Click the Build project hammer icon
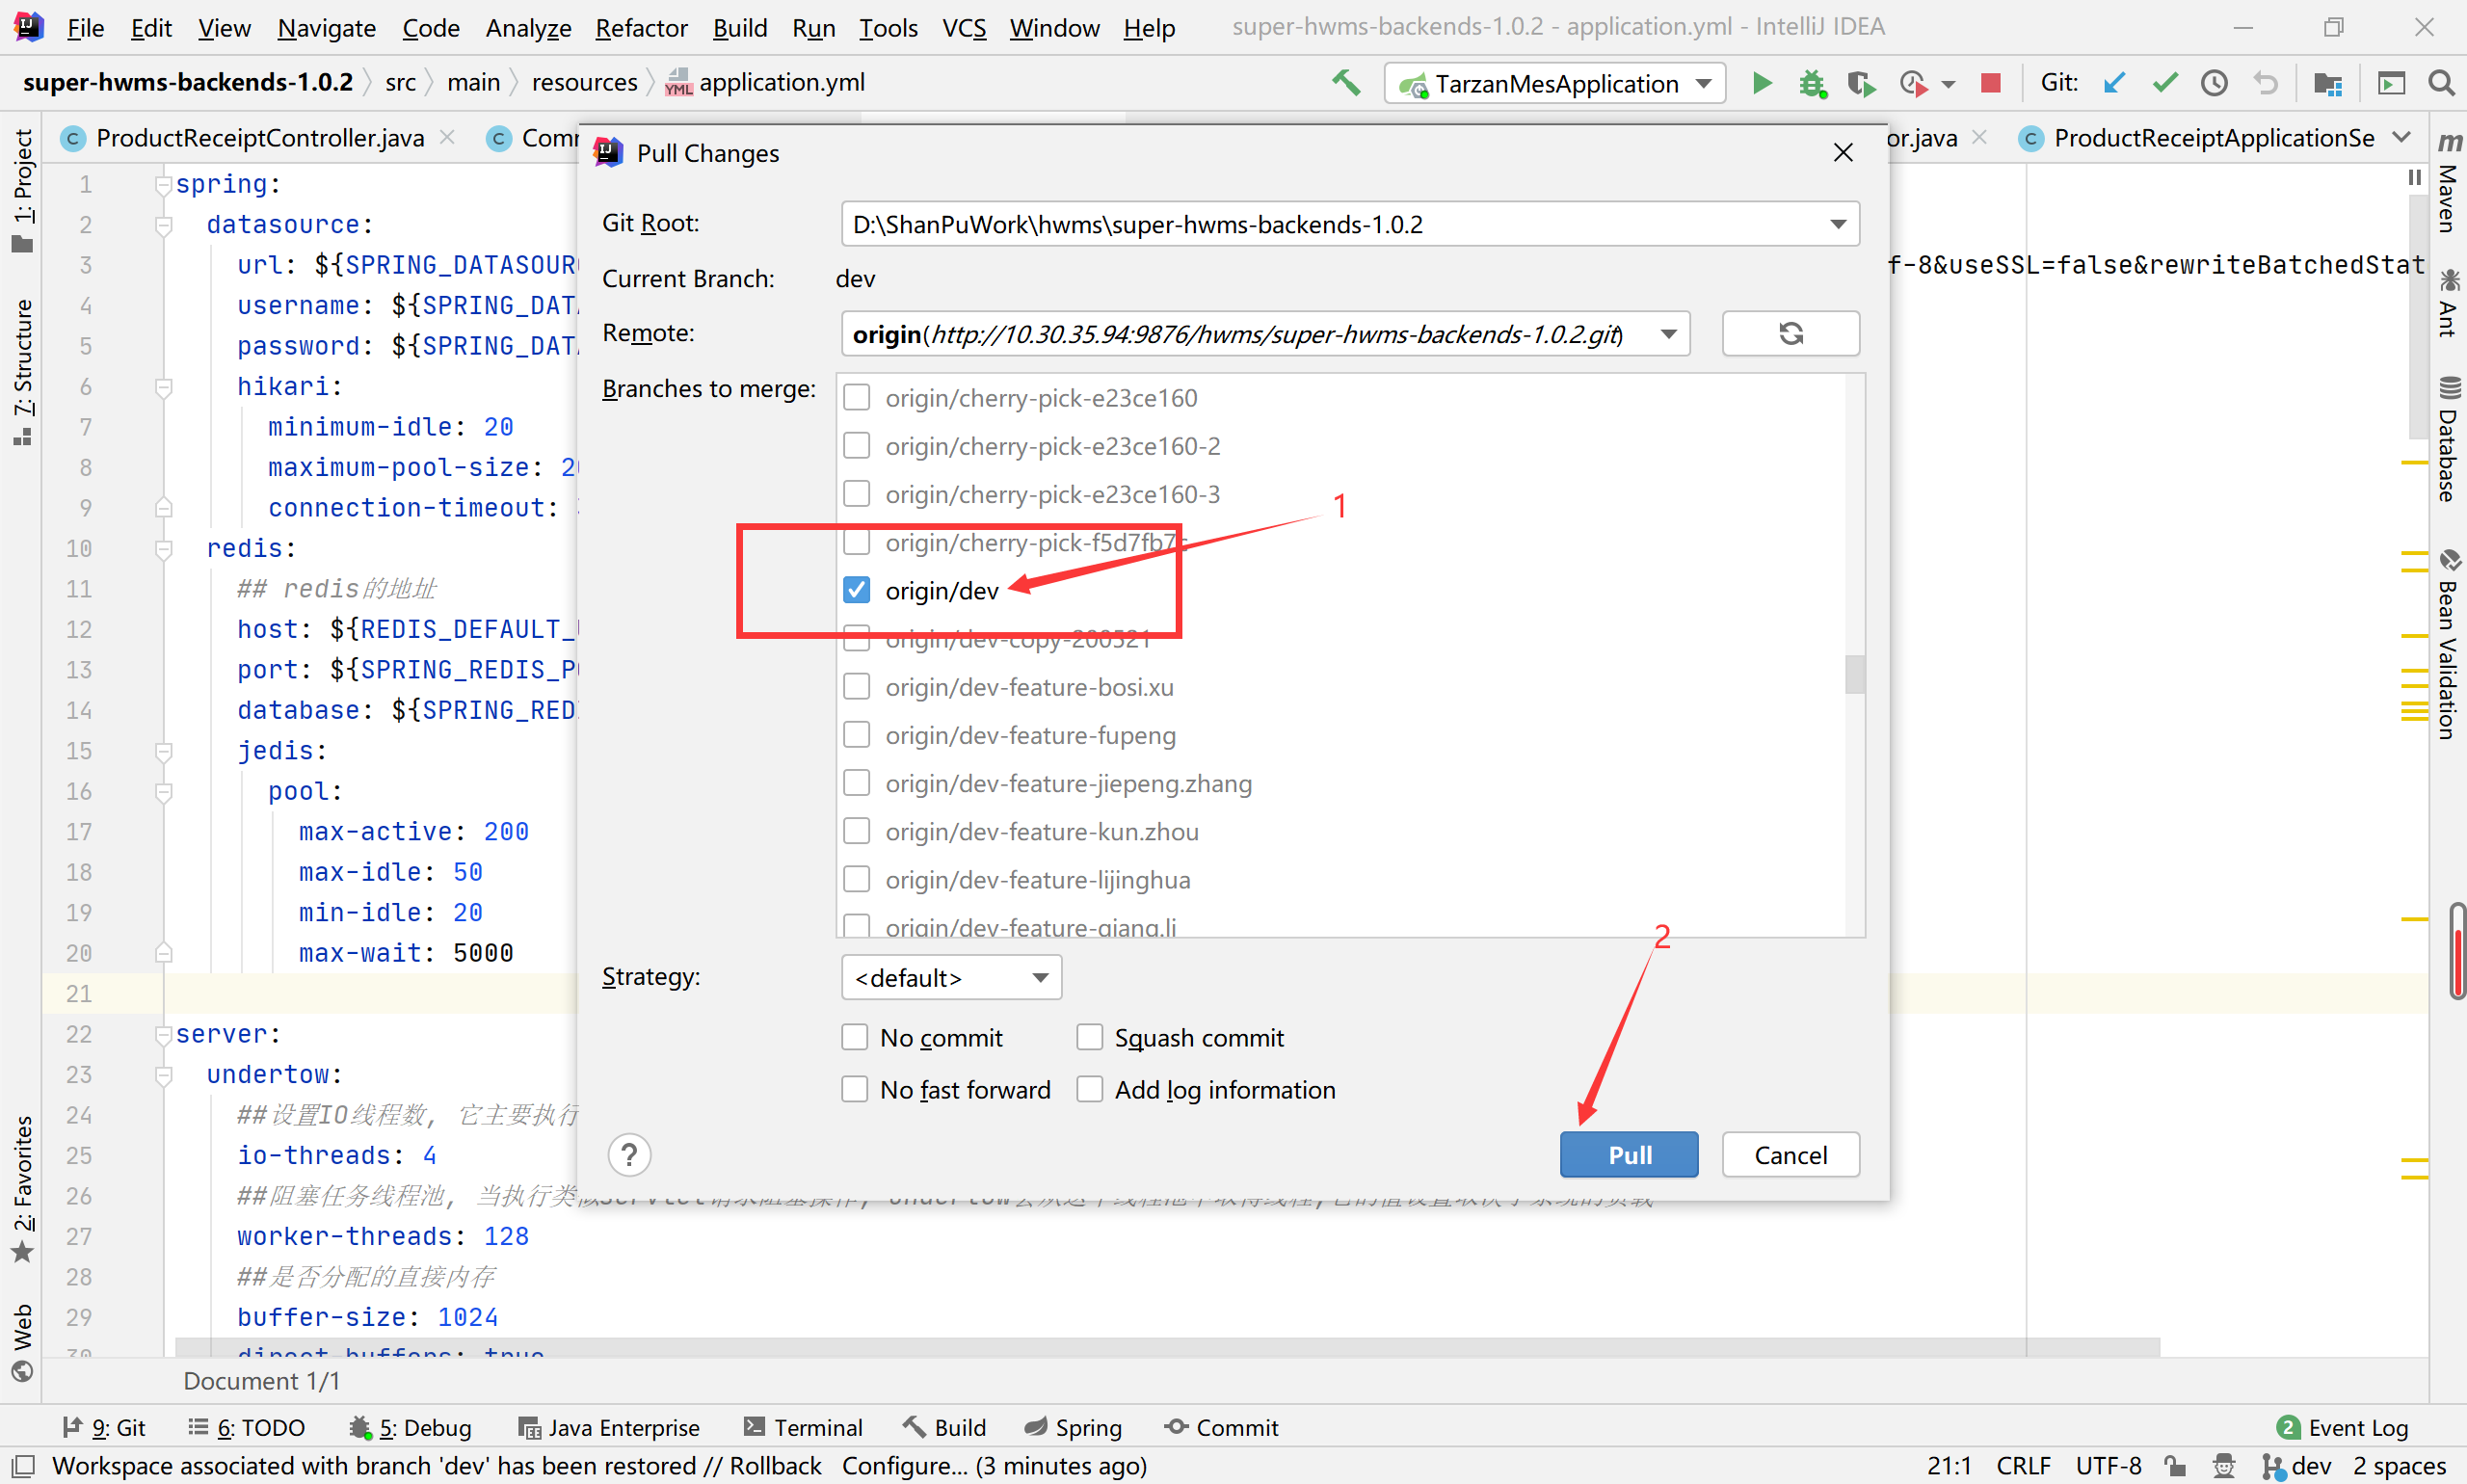 pyautogui.click(x=1346, y=83)
